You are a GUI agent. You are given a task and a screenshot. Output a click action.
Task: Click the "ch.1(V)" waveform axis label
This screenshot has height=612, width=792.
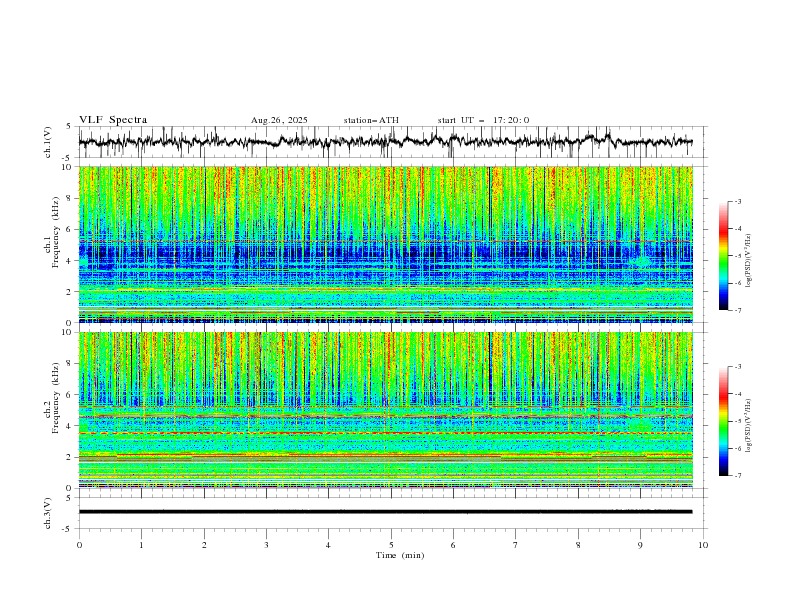click(48, 142)
